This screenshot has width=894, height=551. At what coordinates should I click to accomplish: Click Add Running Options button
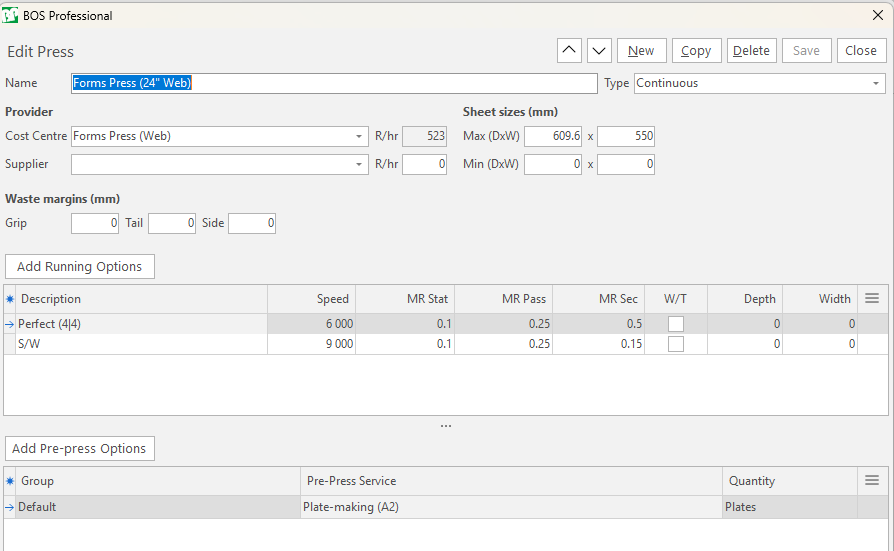click(x=80, y=266)
